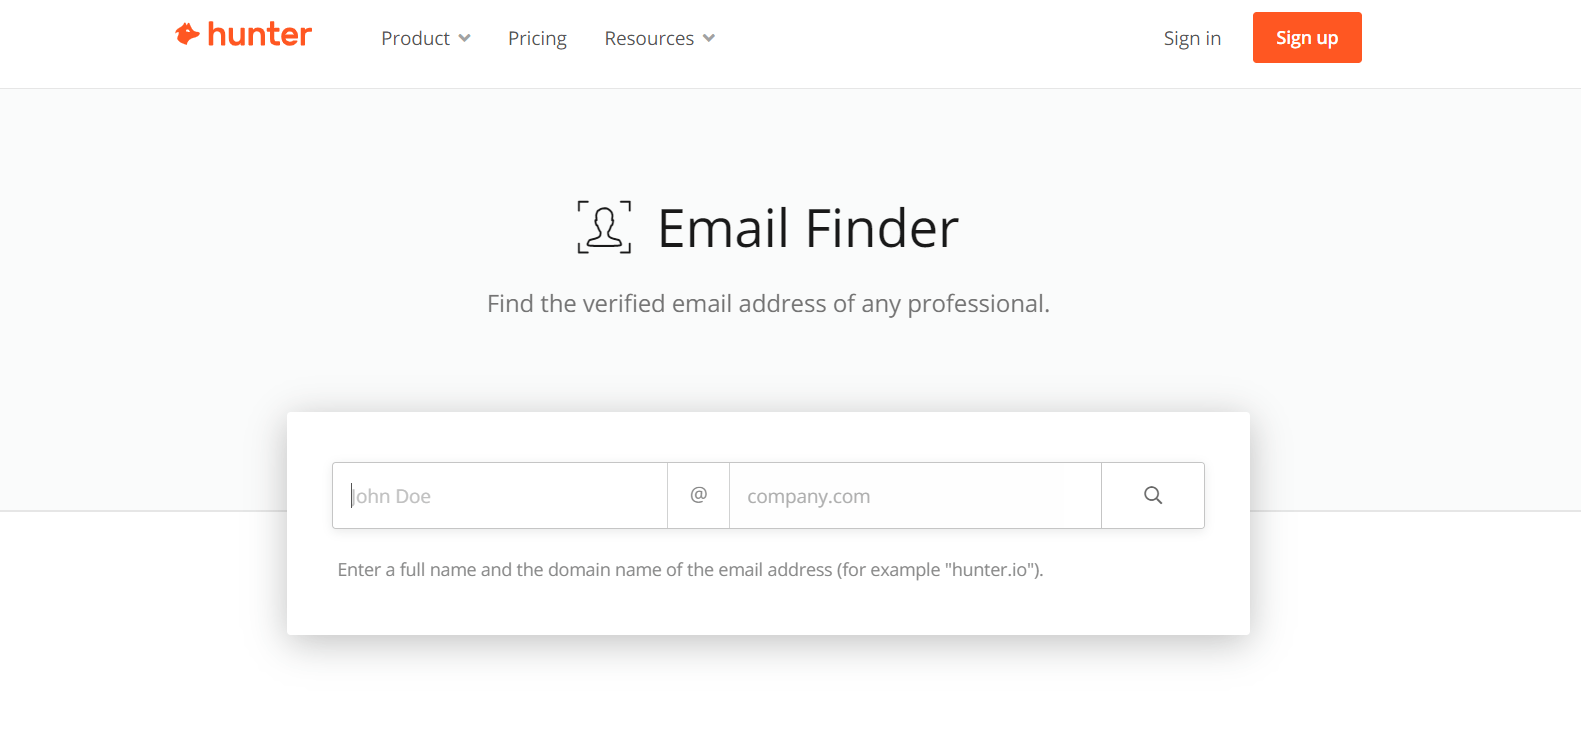Click the Email Finder heading
This screenshot has height=734, width=1581.
808,228
